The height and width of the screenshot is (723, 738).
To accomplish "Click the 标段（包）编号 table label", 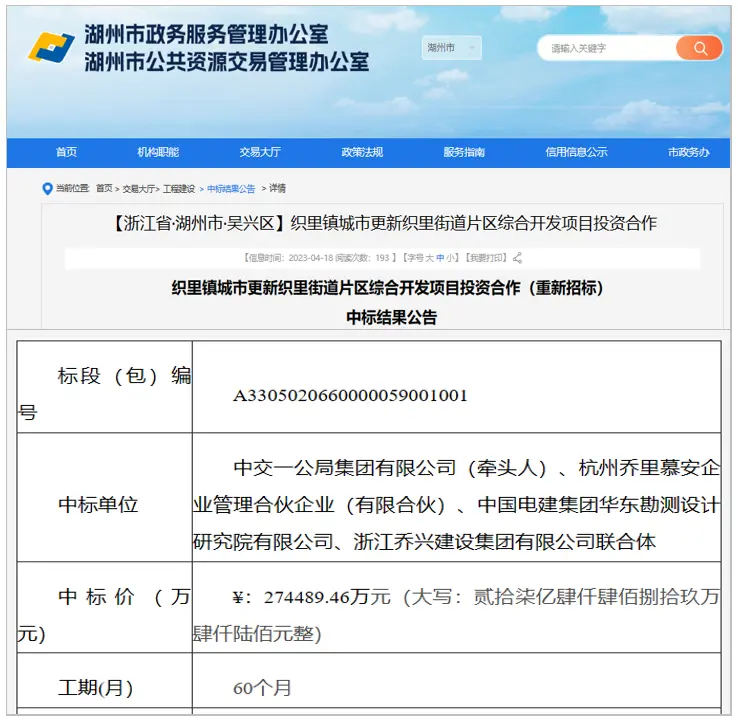I will pyautogui.click(x=104, y=394).
